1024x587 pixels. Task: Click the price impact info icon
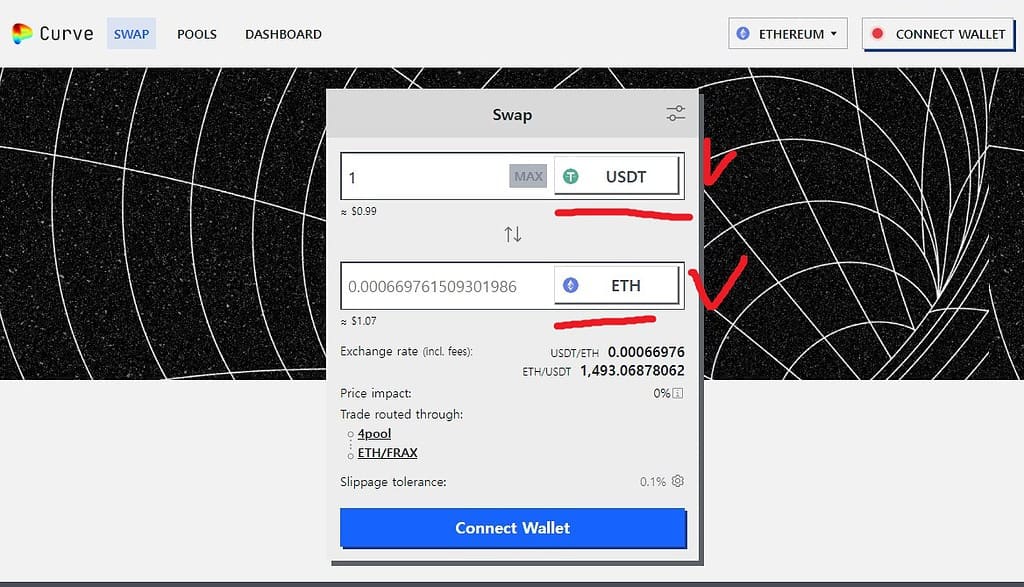click(678, 393)
